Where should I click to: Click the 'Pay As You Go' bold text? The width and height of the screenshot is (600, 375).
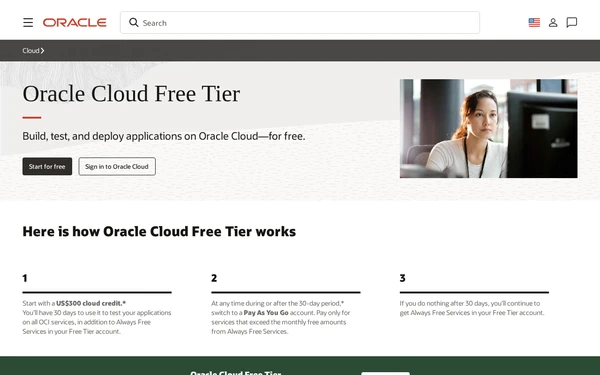click(x=266, y=313)
